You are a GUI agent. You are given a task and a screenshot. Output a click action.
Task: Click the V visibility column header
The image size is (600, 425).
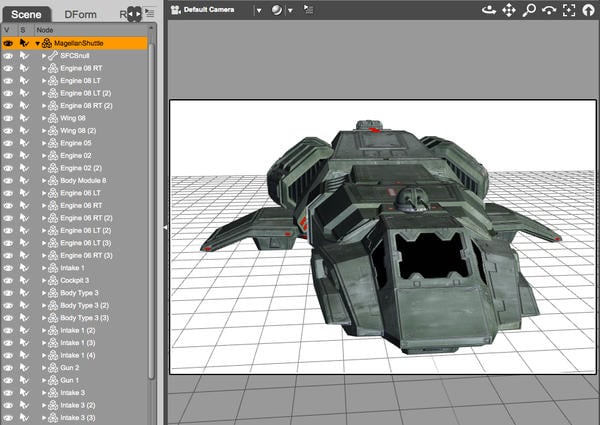7,30
